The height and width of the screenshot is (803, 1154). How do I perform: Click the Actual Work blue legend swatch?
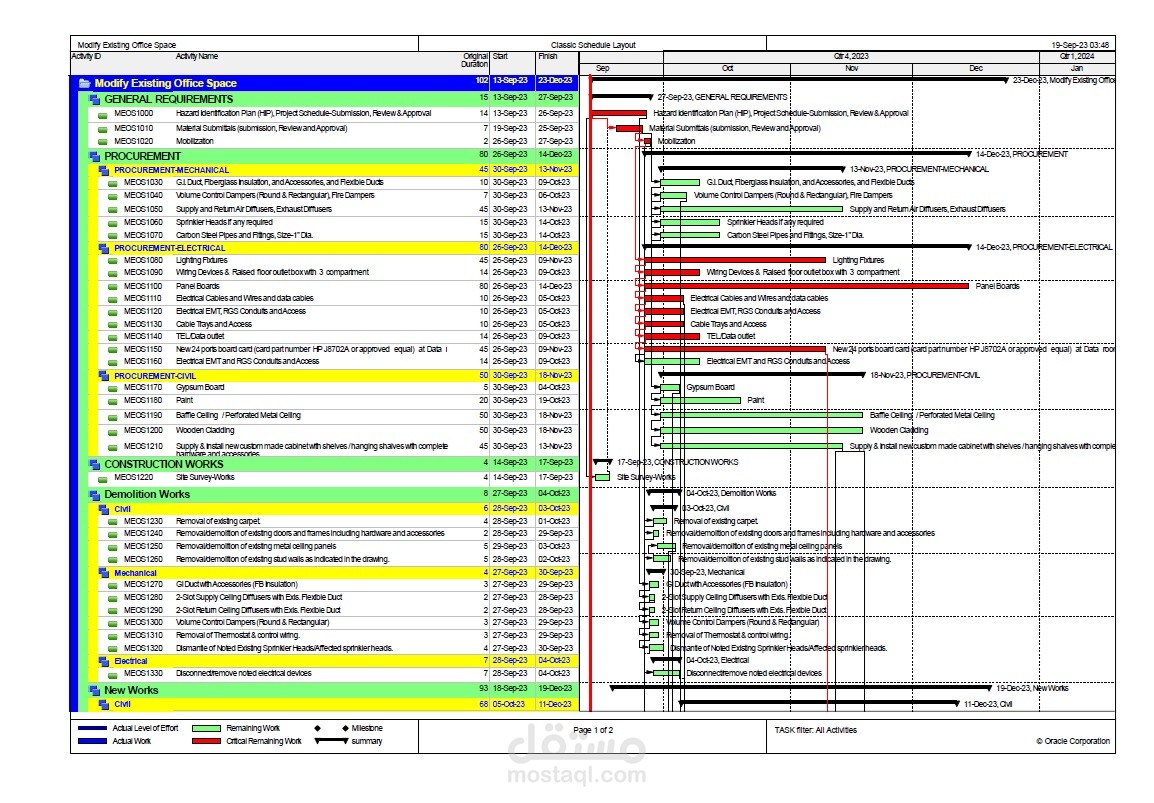point(92,741)
